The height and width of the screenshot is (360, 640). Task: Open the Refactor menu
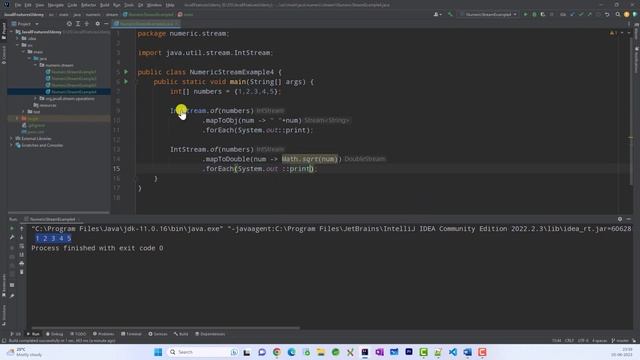(x=88, y=5)
